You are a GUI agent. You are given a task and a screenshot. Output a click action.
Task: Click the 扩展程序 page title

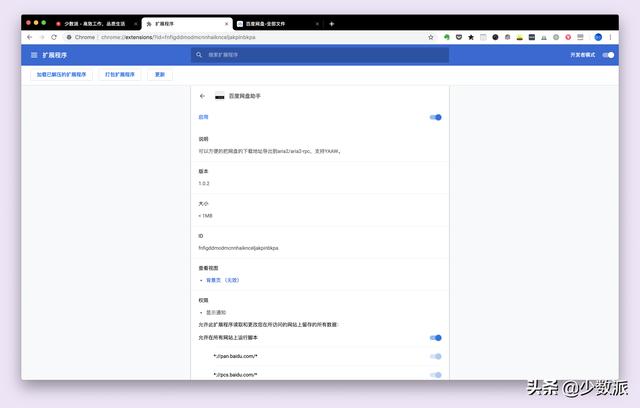pyautogui.click(x=55, y=55)
